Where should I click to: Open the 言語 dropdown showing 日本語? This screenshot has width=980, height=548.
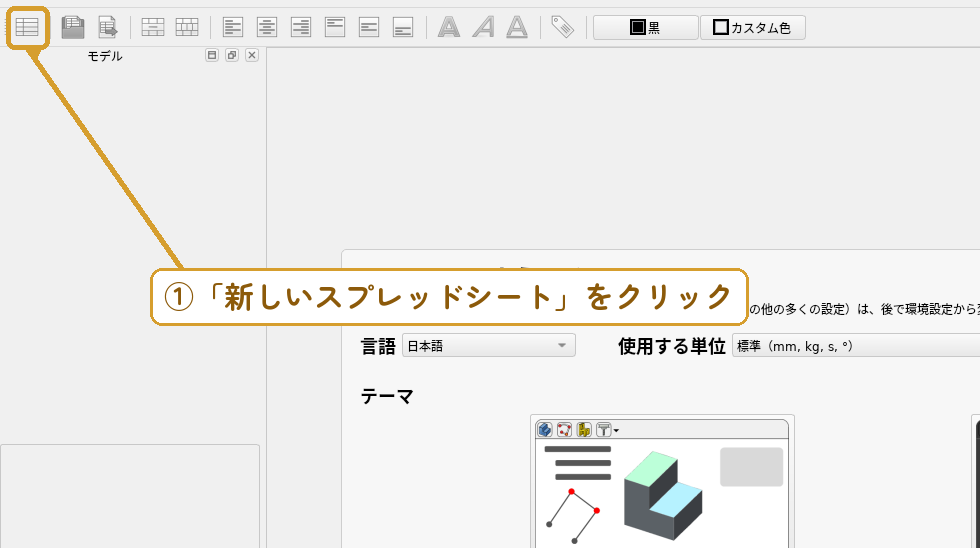489,346
